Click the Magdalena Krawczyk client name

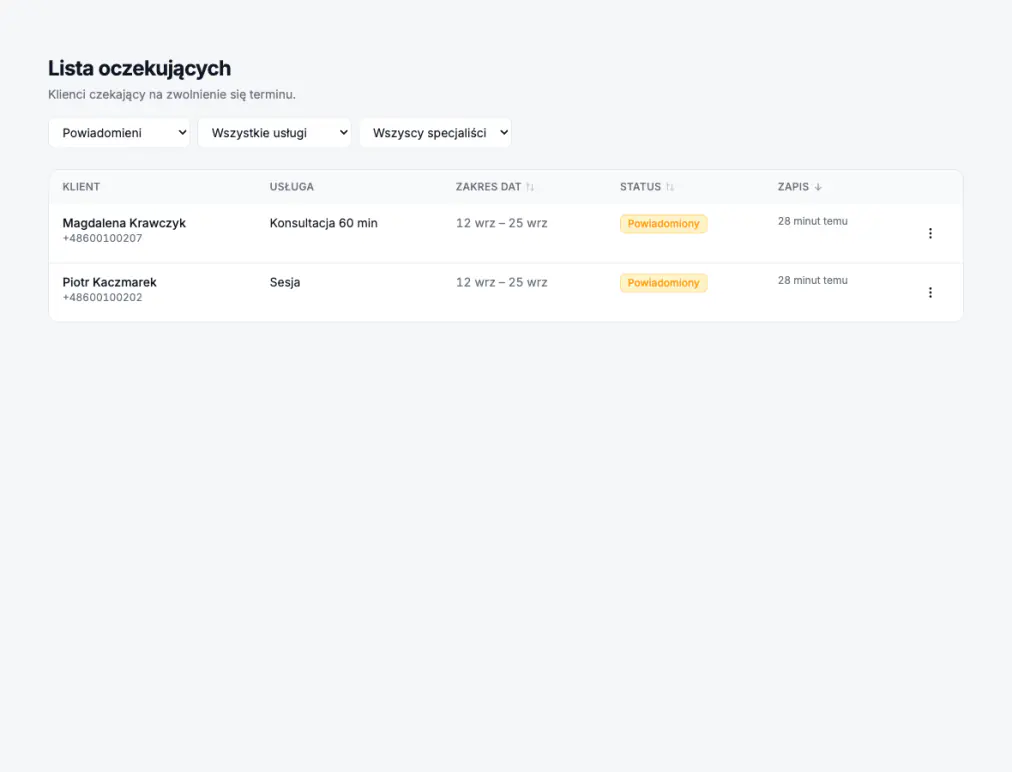click(124, 223)
